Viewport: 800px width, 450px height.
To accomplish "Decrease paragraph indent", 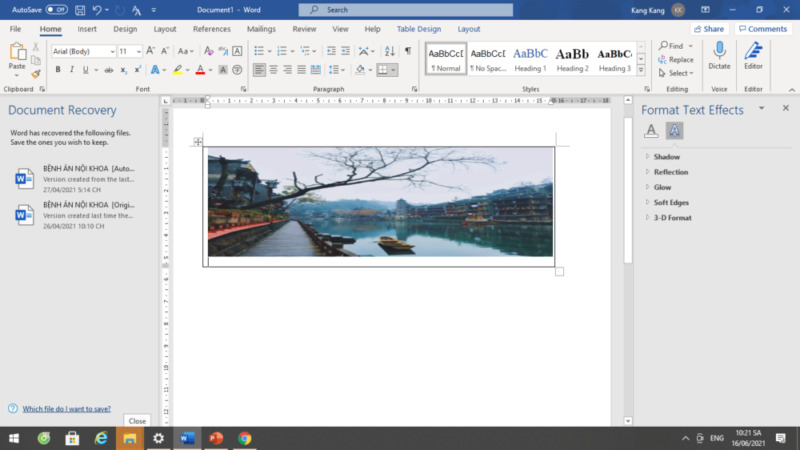I will 331,51.
